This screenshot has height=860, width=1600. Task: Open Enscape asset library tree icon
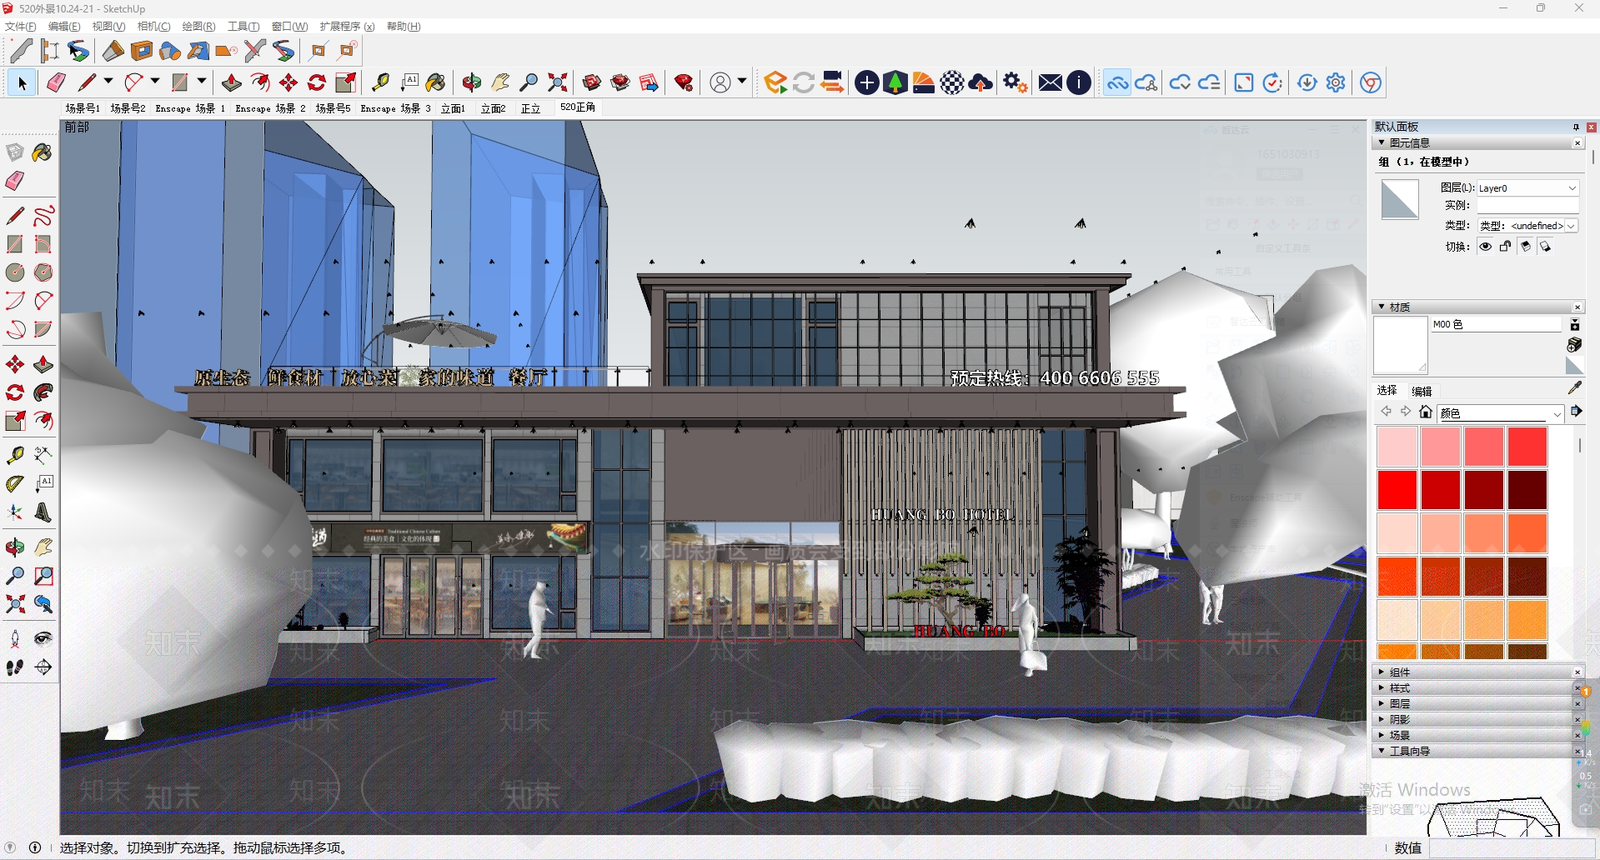pyautogui.click(x=895, y=83)
